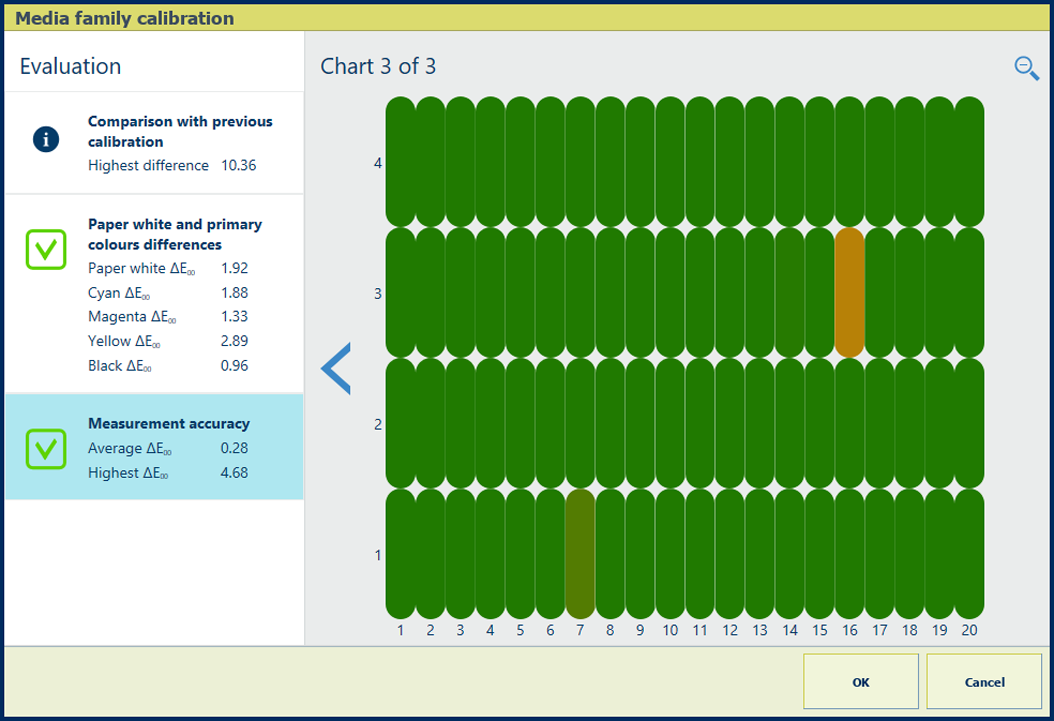Click the blue info icon for previous calibration
This screenshot has height=721, width=1054.
46,140
